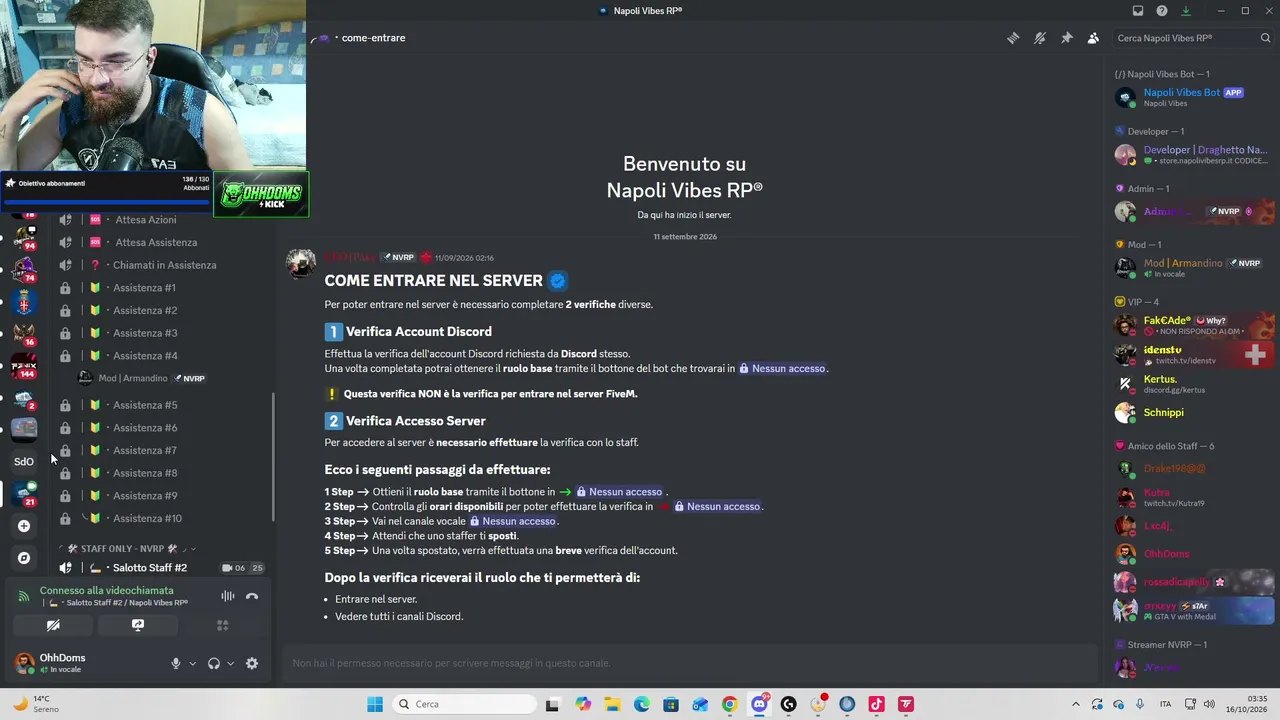Select the Assistenza #5 voice channel
Screen dimensions: 1280x720
[x=145, y=405]
